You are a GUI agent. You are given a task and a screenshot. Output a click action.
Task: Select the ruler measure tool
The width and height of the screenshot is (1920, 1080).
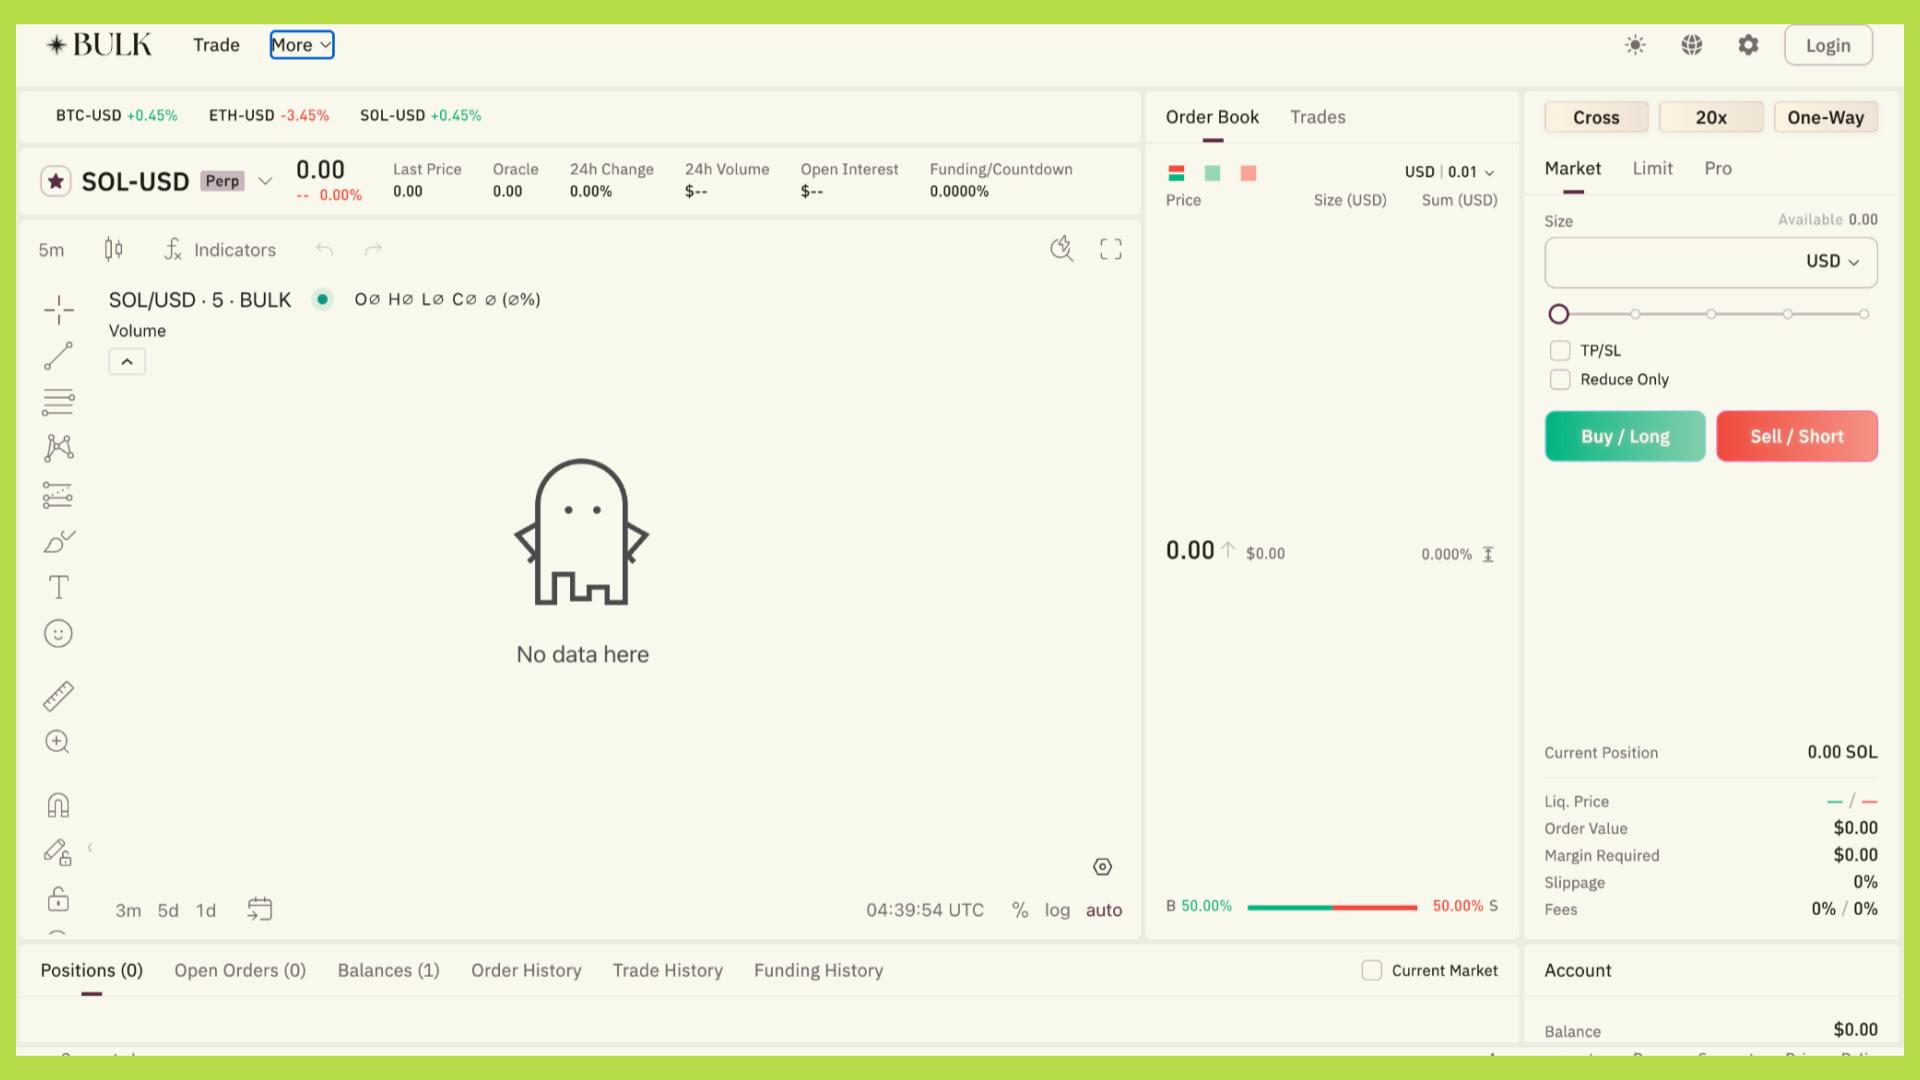(59, 696)
